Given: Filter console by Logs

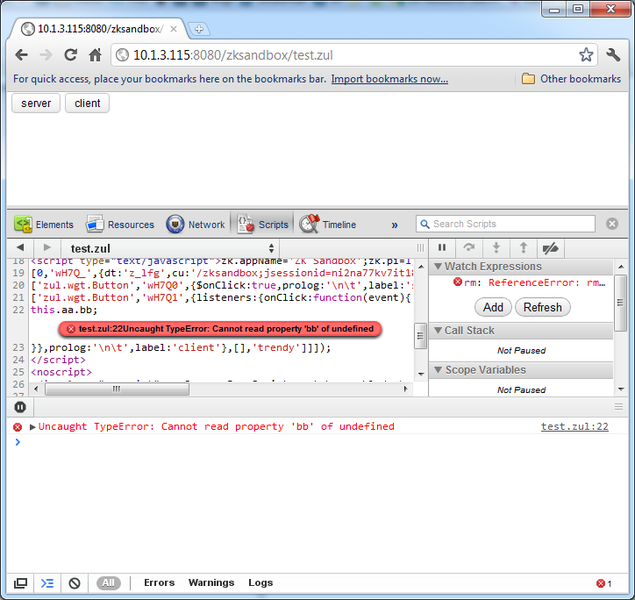Looking at the screenshot, I should pyautogui.click(x=260, y=583).
